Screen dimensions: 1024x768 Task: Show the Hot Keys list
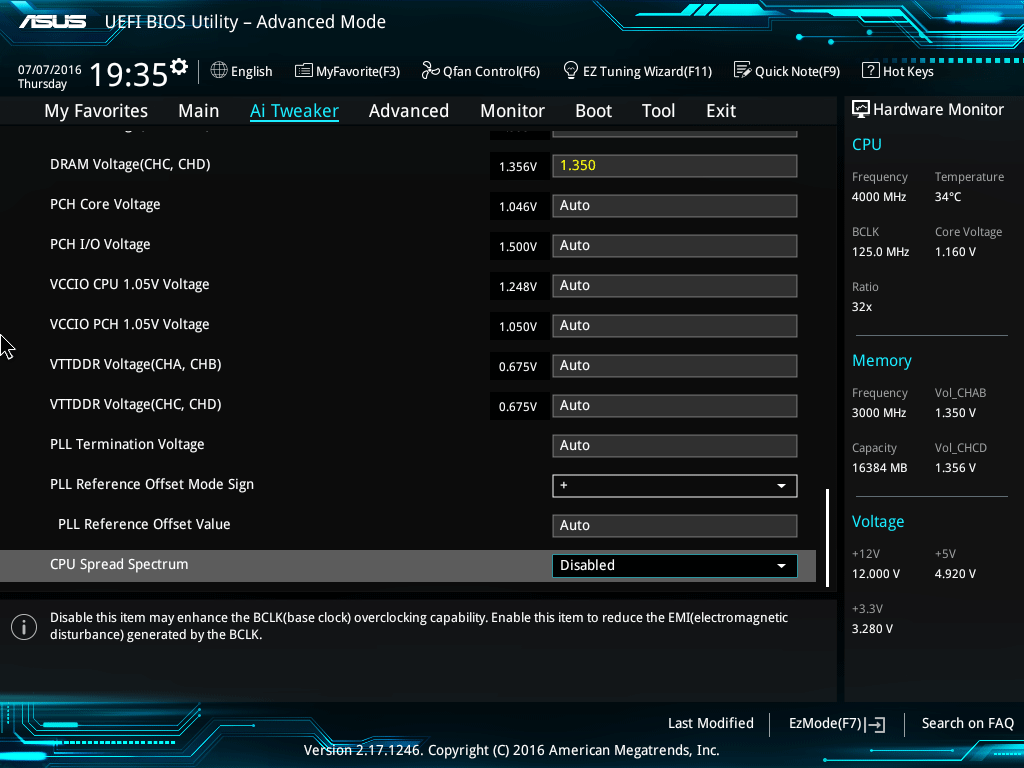(898, 71)
